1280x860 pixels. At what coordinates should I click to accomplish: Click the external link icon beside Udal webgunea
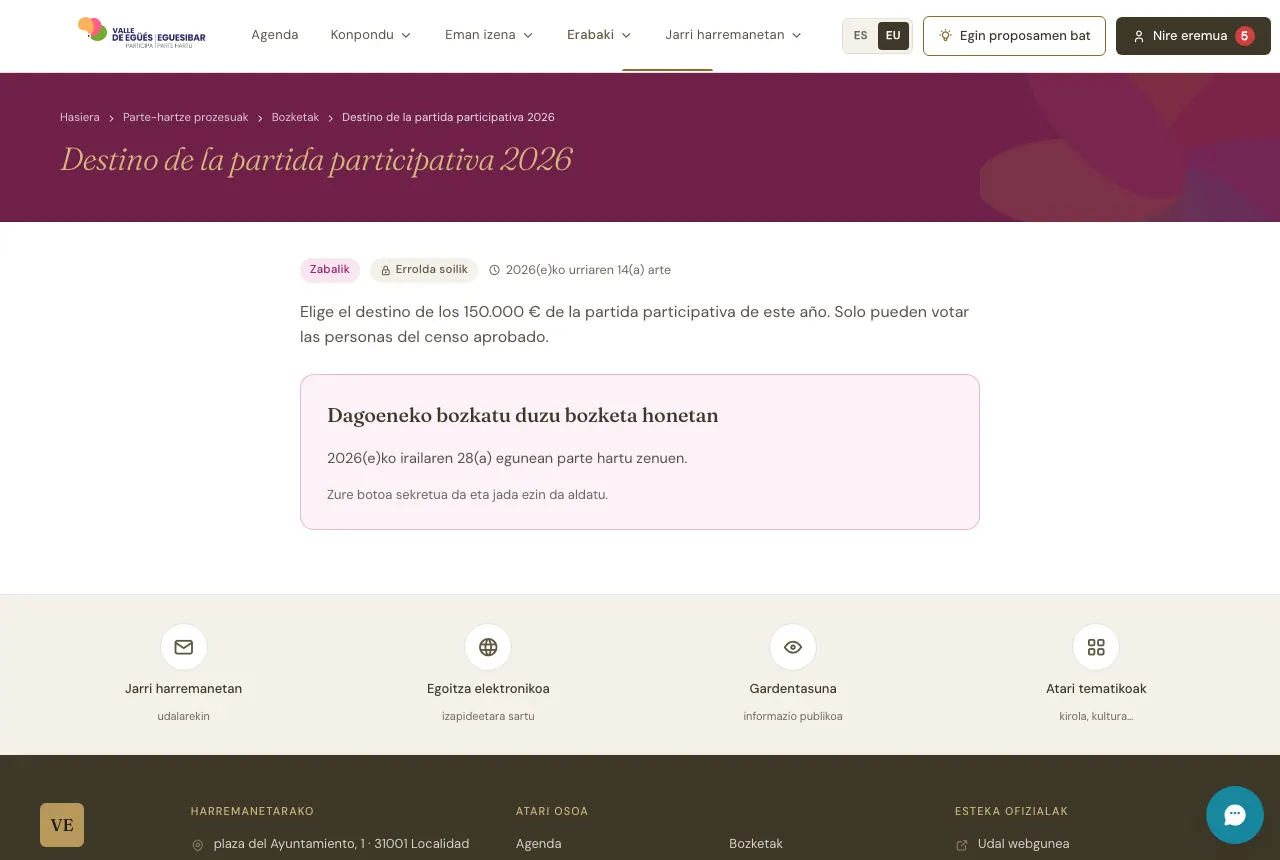(x=962, y=845)
